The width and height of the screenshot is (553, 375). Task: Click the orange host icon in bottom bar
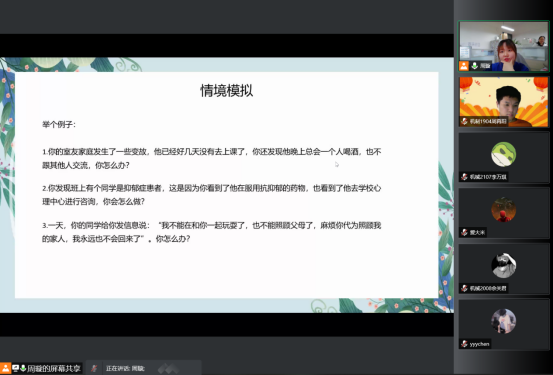click(x=5, y=368)
